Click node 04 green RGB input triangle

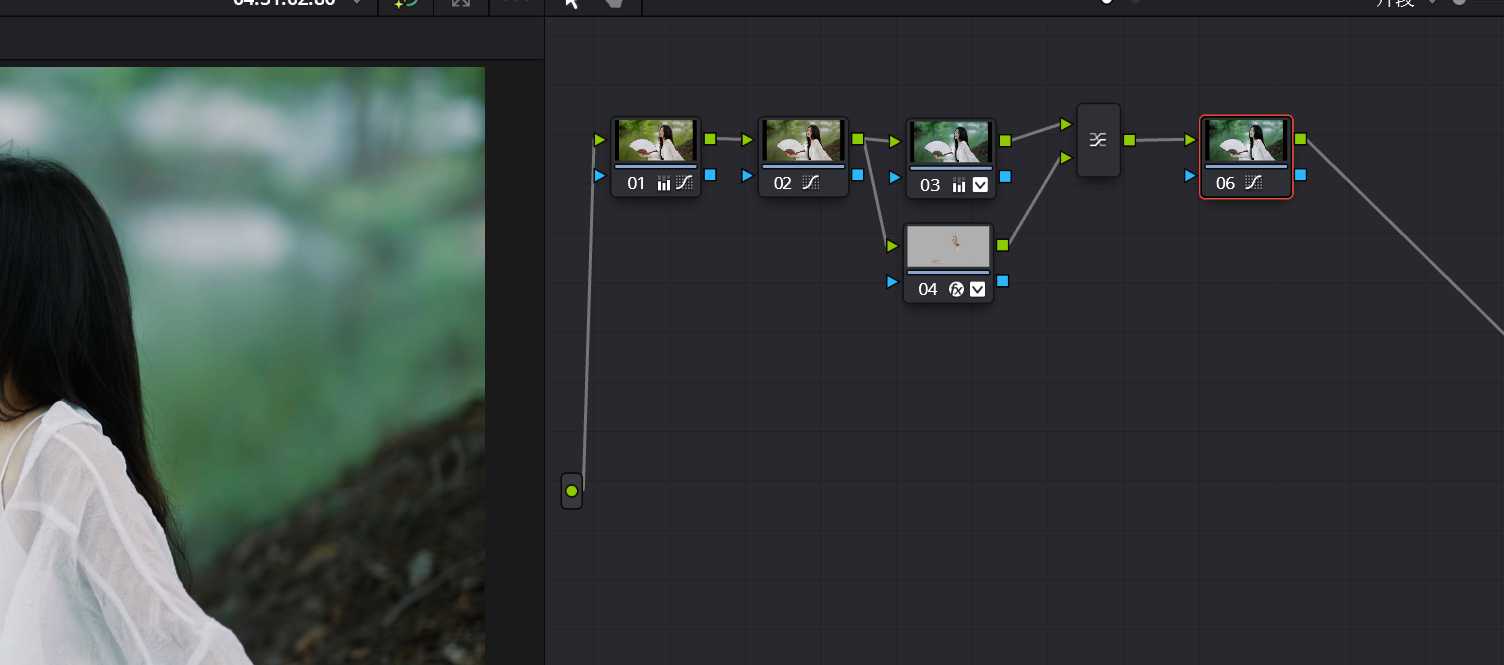892,246
